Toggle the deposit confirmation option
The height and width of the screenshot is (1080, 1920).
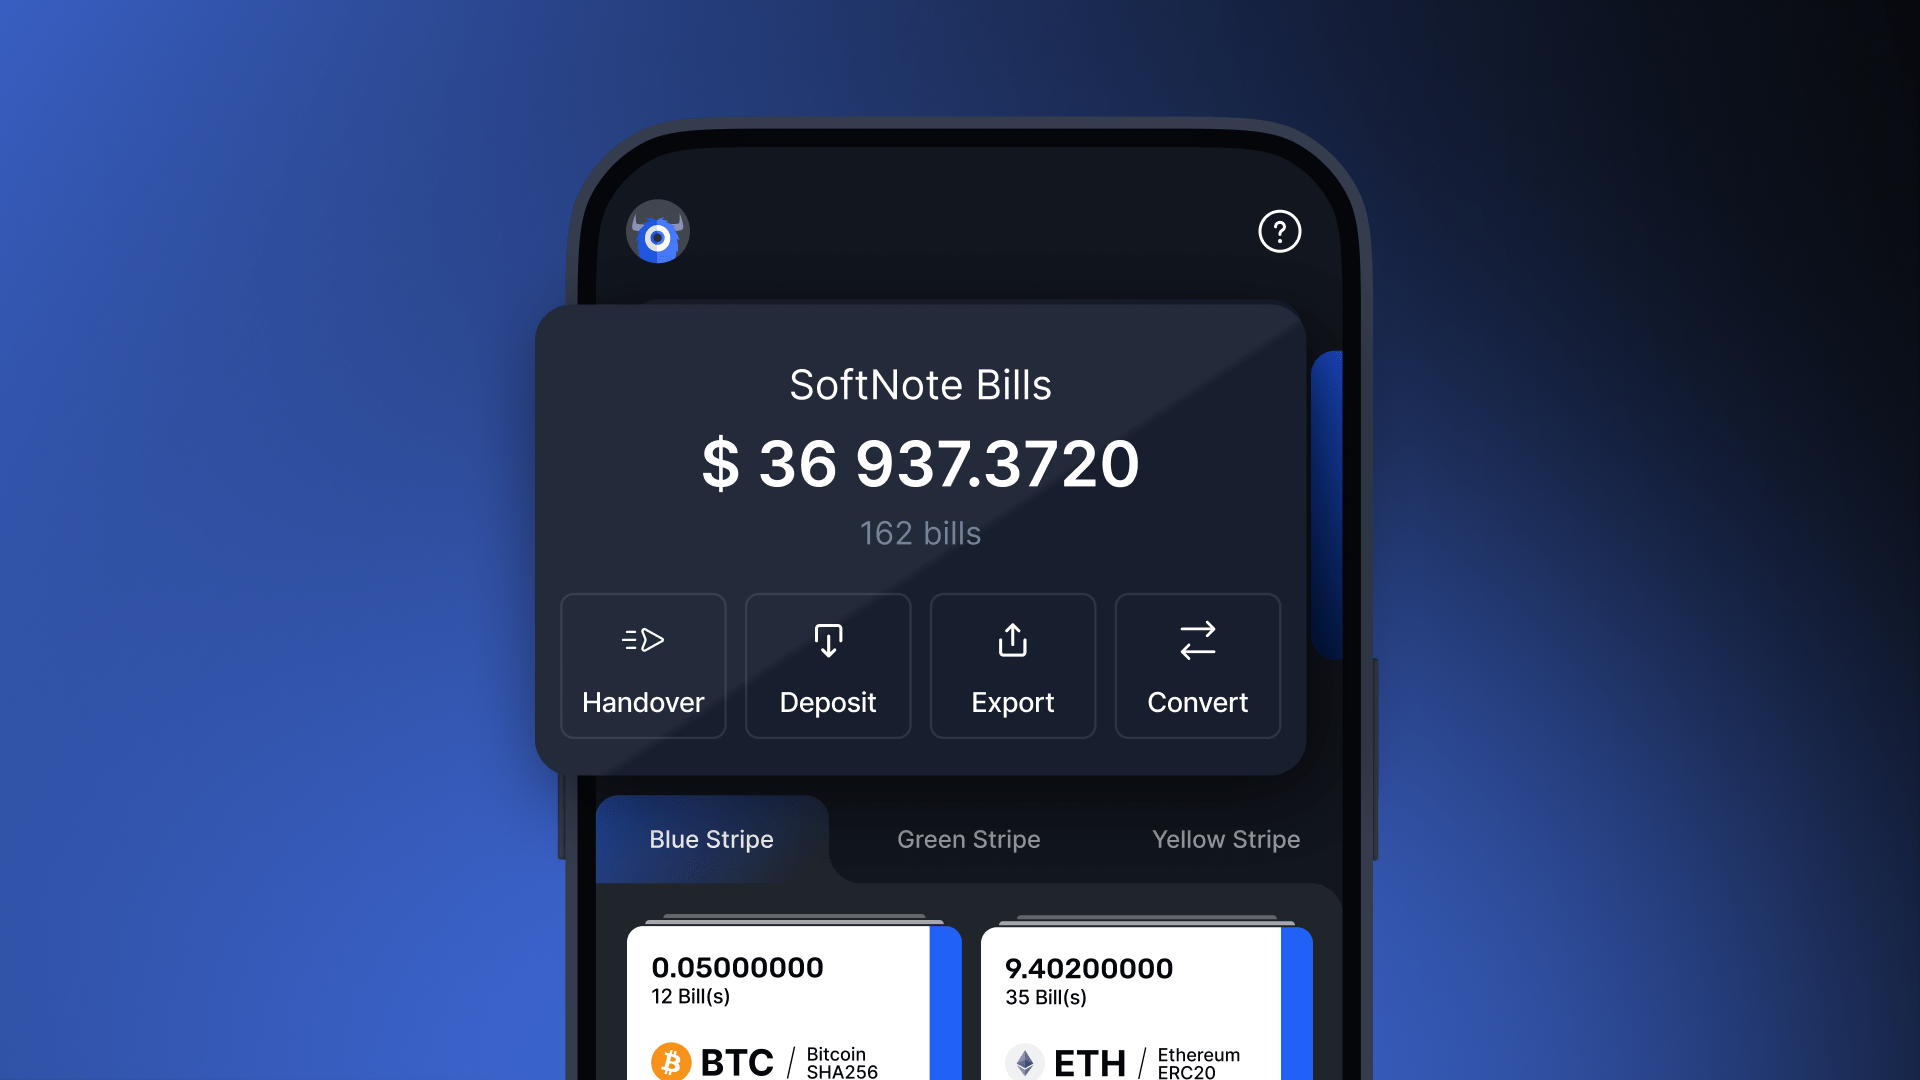827,665
